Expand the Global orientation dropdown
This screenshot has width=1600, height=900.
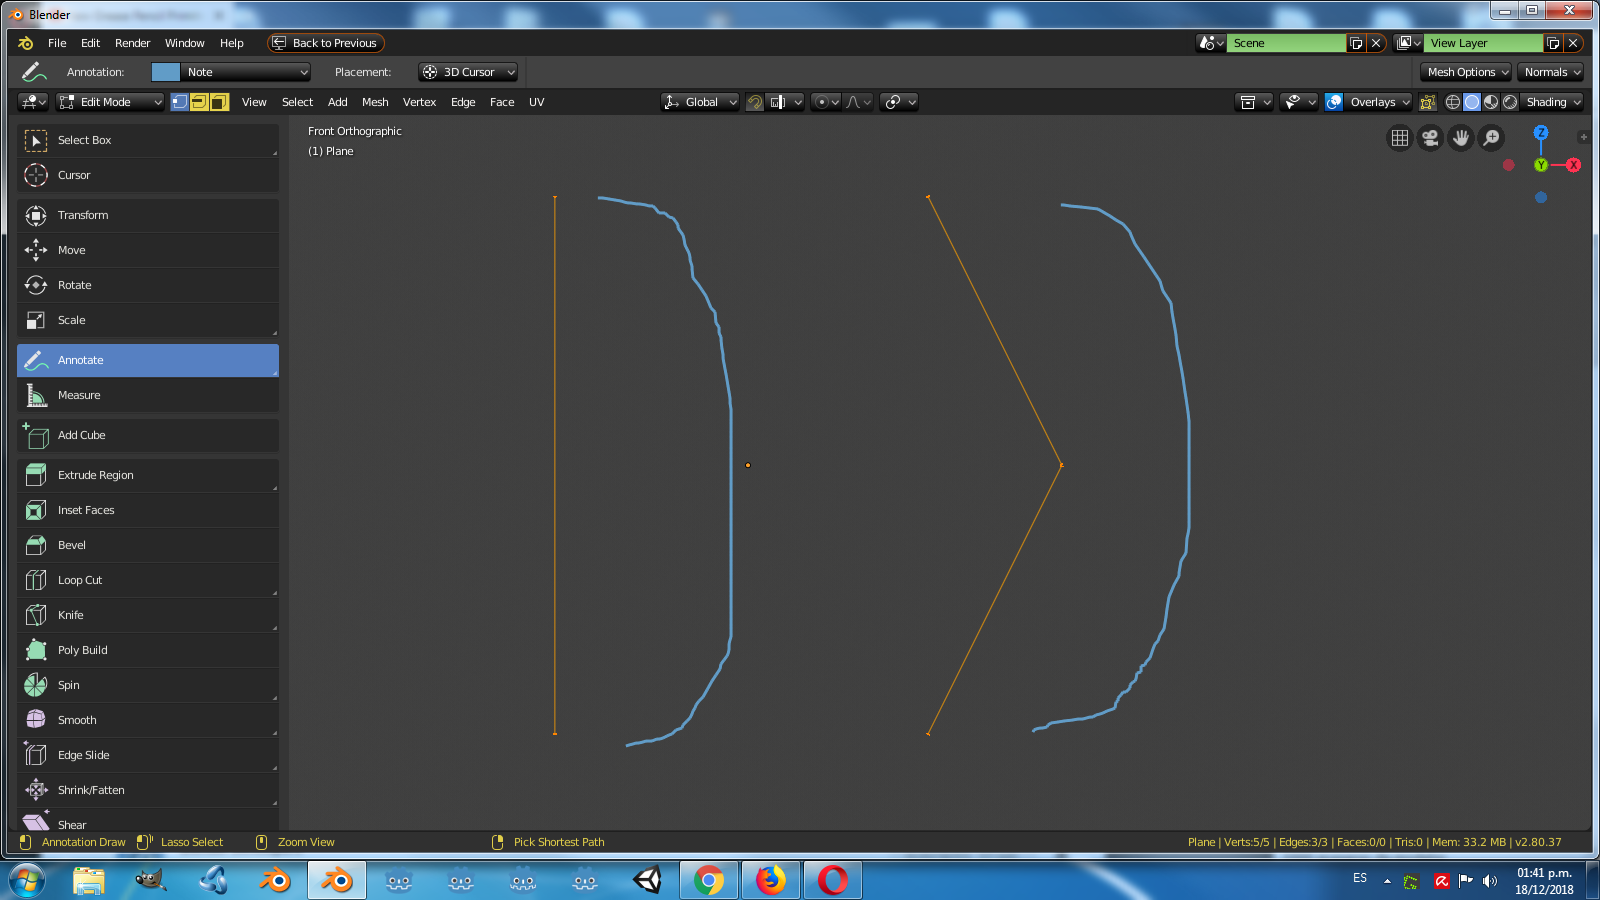tap(701, 102)
